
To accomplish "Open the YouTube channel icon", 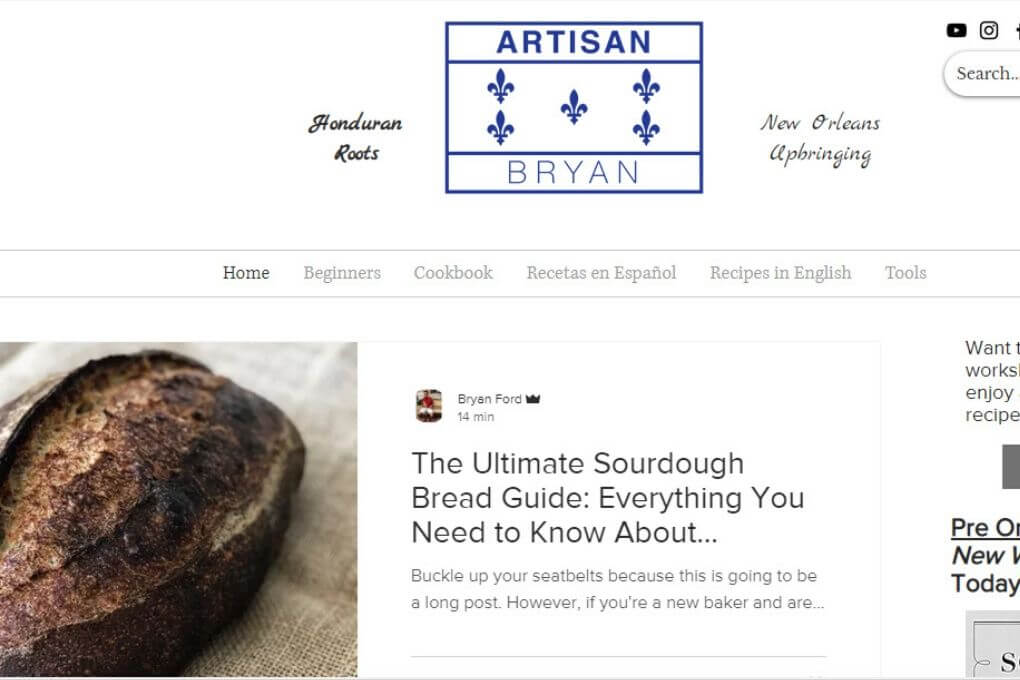I will point(956,30).
